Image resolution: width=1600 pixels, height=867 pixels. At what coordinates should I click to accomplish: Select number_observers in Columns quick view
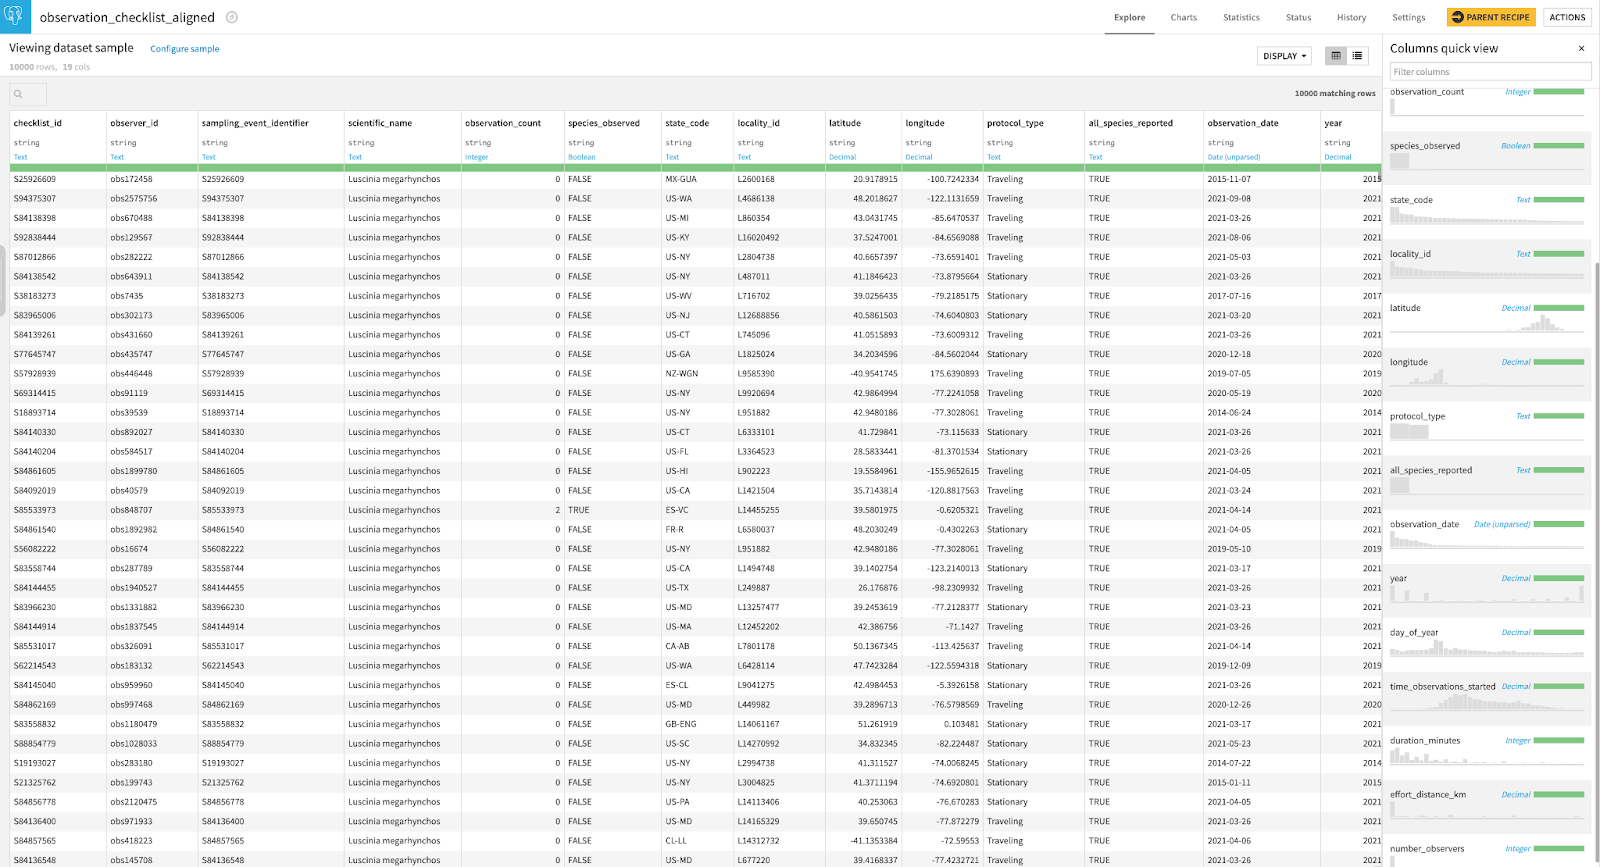(x=1427, y=849)
